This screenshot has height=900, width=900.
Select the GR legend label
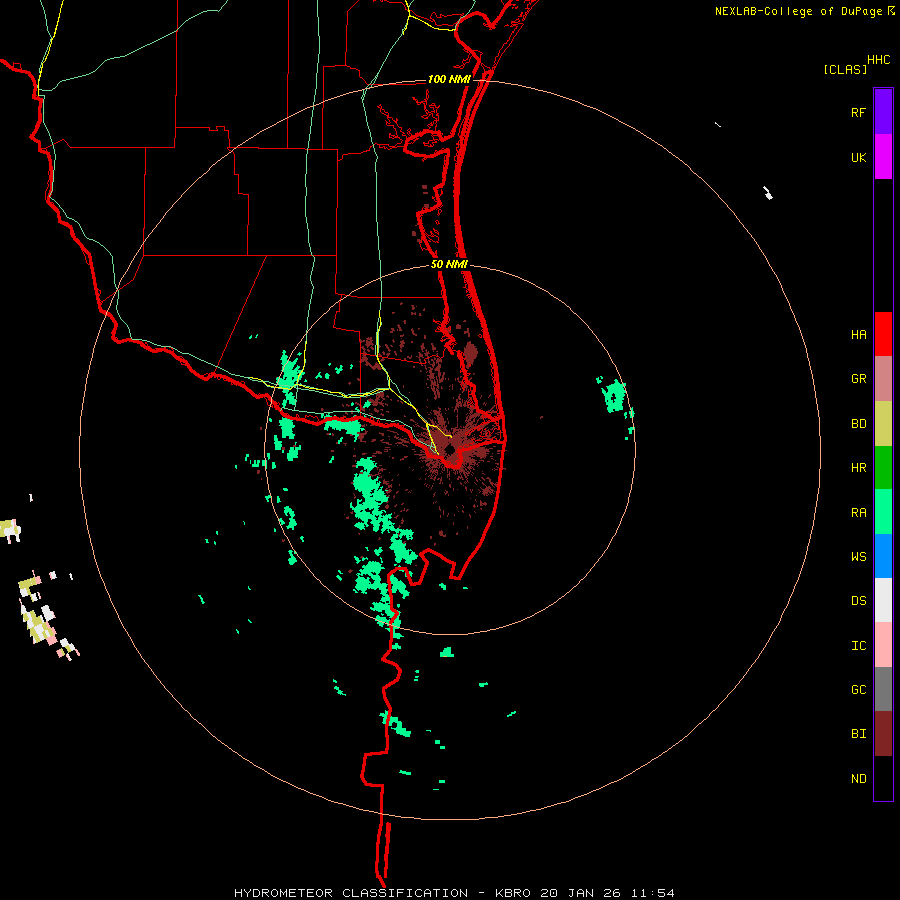pyautogui.click(x=858, y=379)
